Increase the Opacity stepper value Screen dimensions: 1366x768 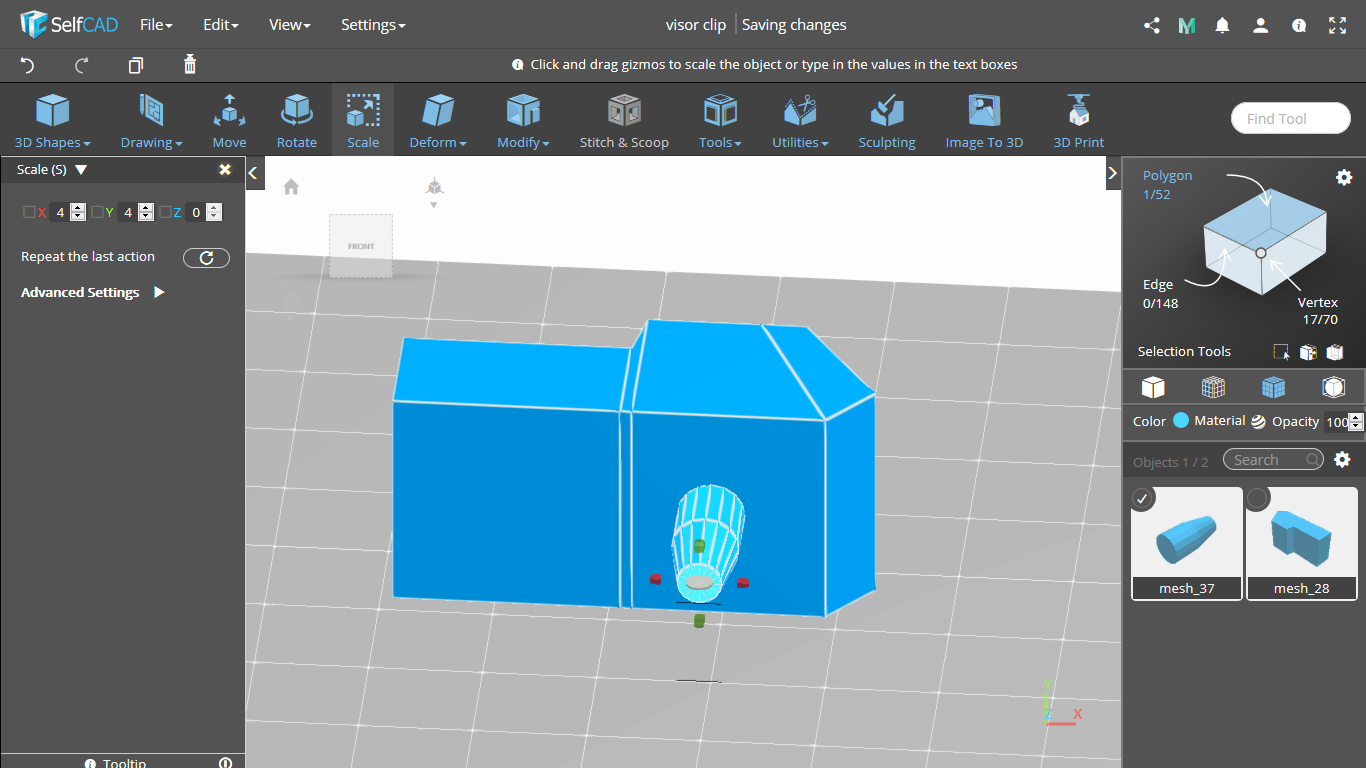(1356, 417)
